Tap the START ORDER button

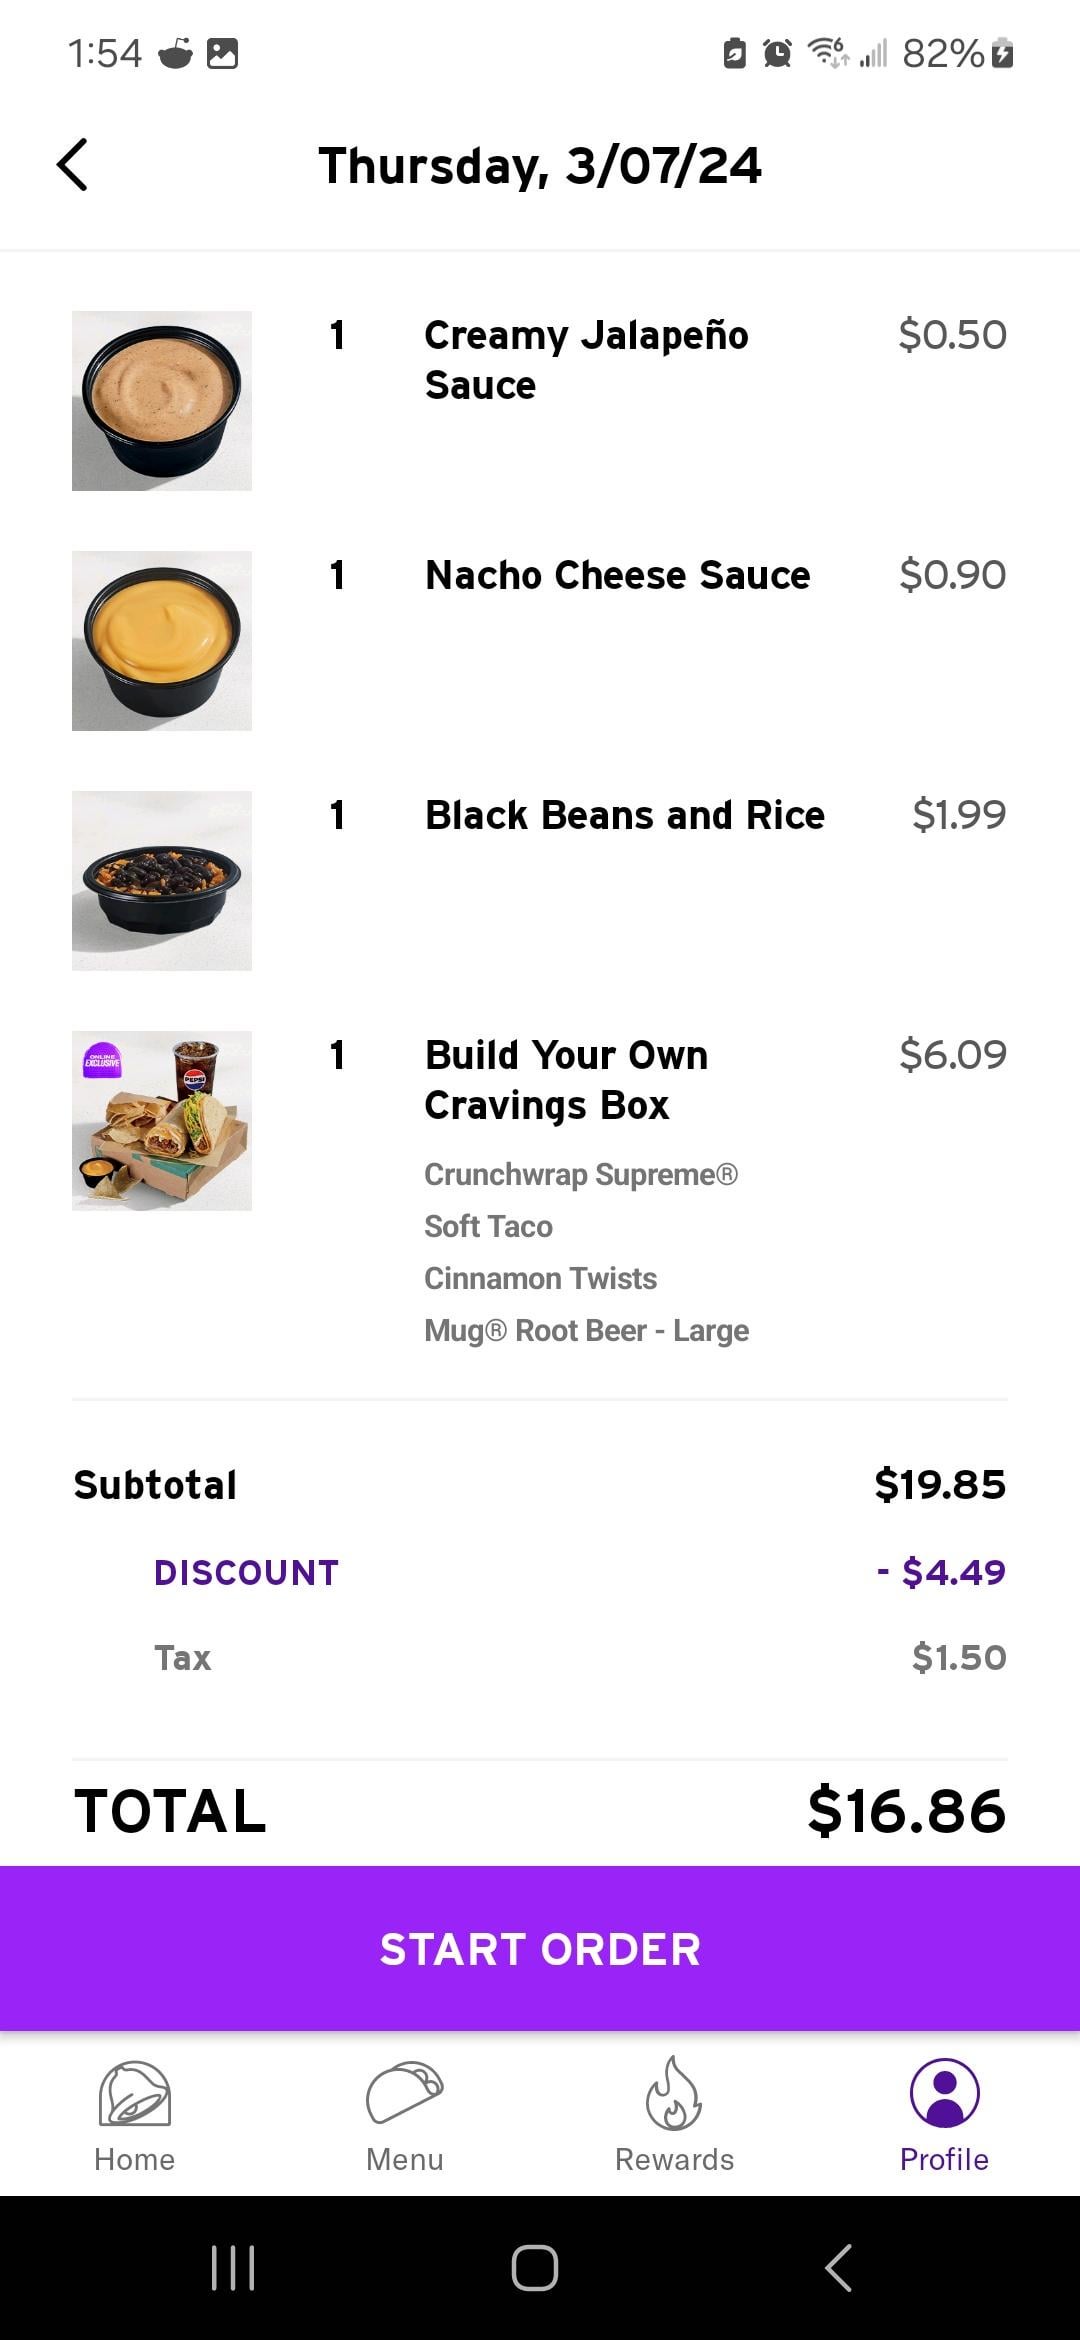[x=540, y=1949]
